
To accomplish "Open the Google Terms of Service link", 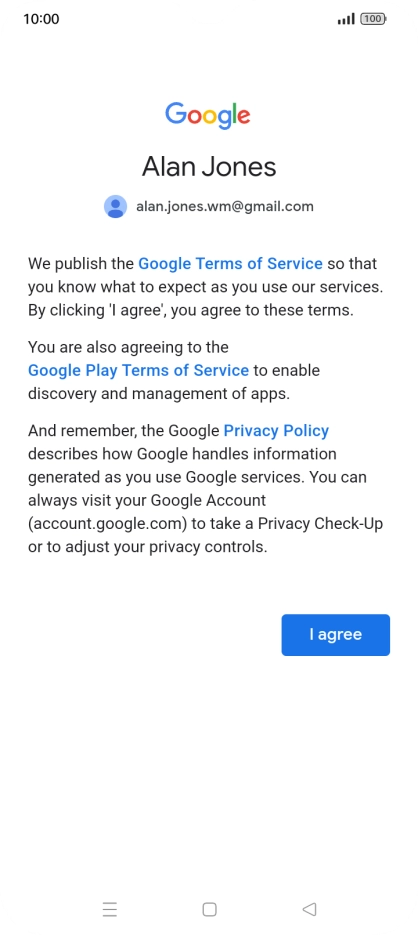I will (x=230, y=264).
